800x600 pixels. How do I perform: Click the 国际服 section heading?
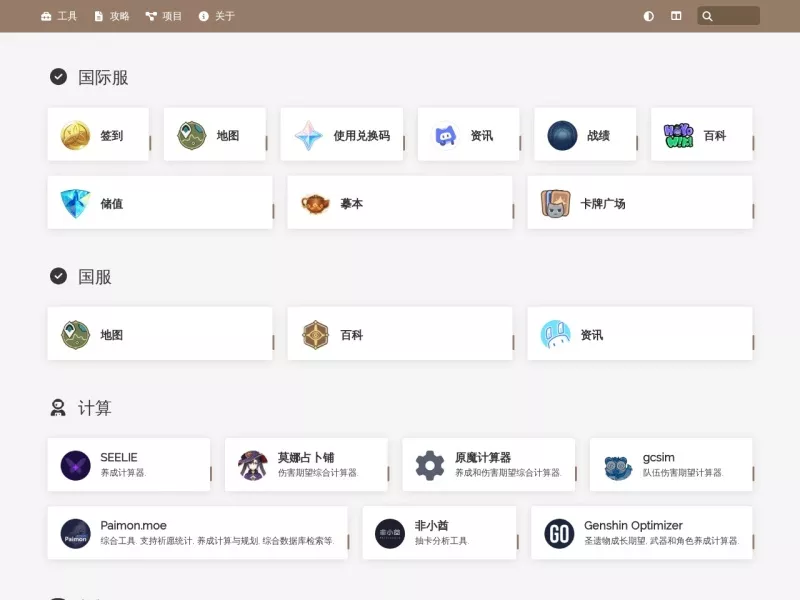click(103, 78)
